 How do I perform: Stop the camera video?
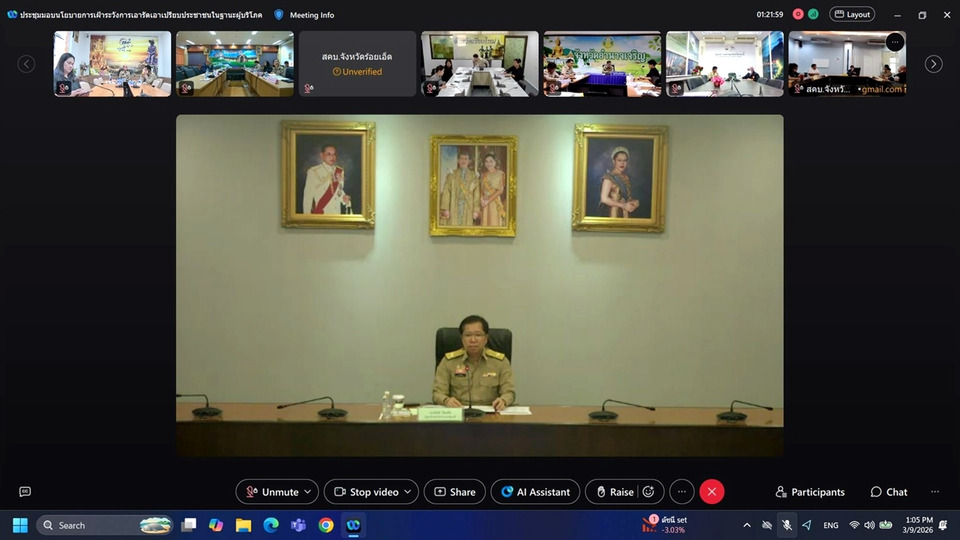click(x=365, y=492)
